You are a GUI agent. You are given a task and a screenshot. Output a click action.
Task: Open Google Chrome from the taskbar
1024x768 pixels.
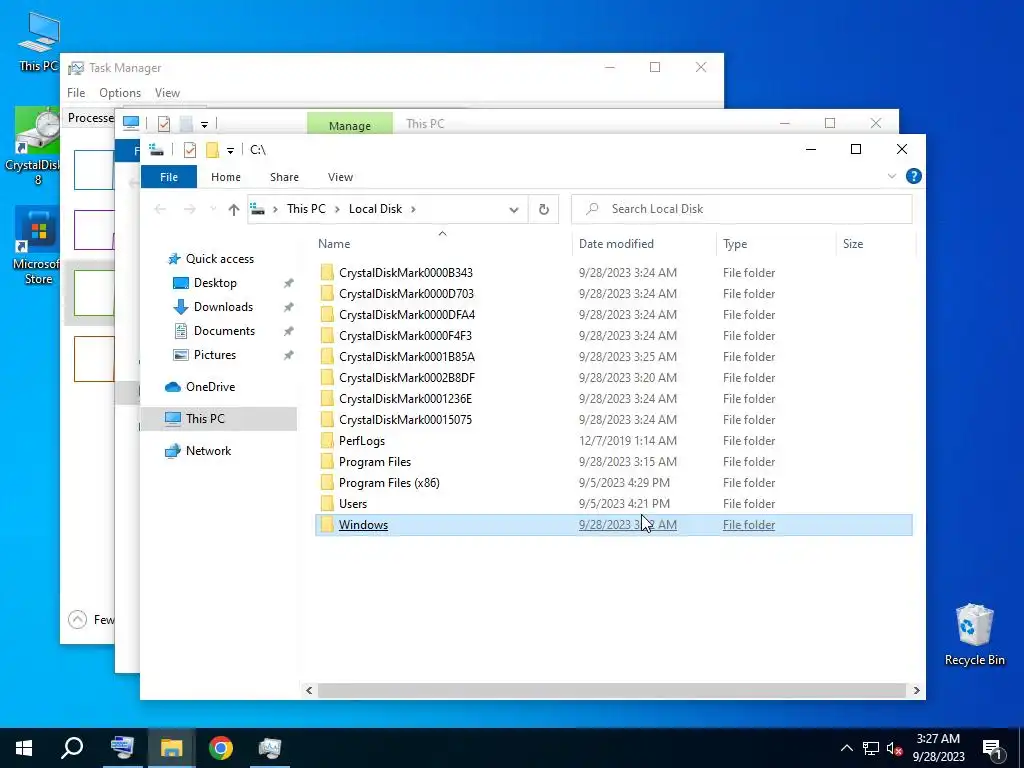point(221,748)
